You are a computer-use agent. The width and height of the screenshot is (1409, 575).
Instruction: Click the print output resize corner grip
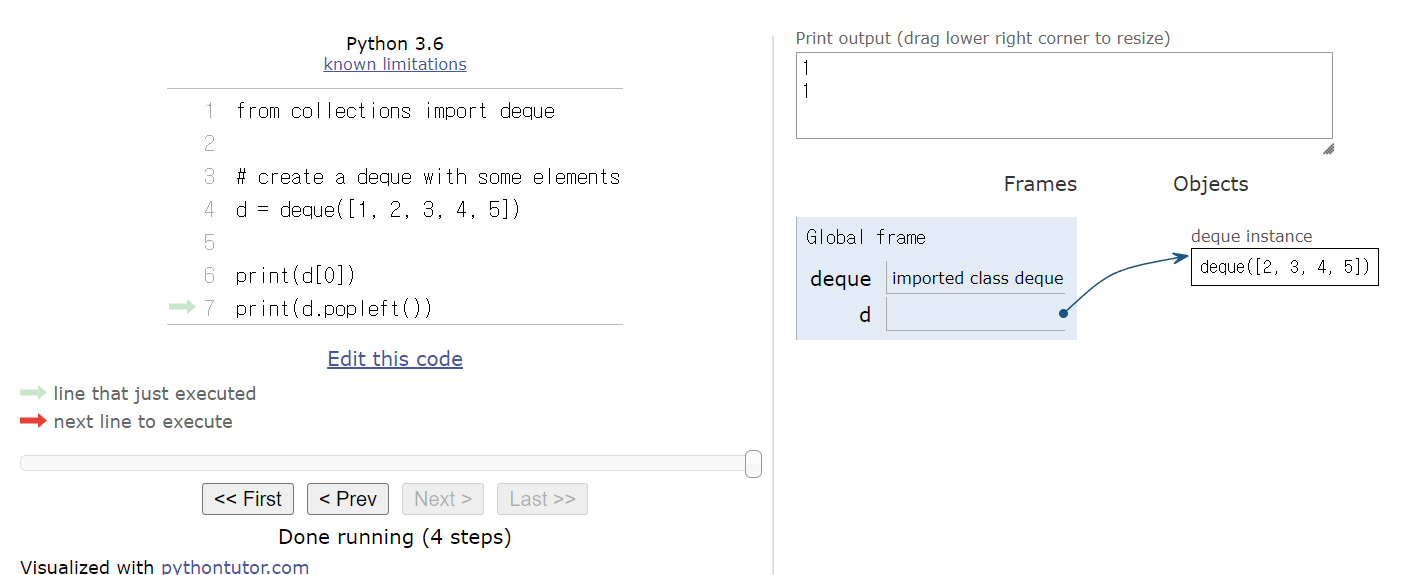tap(1328, 149)
